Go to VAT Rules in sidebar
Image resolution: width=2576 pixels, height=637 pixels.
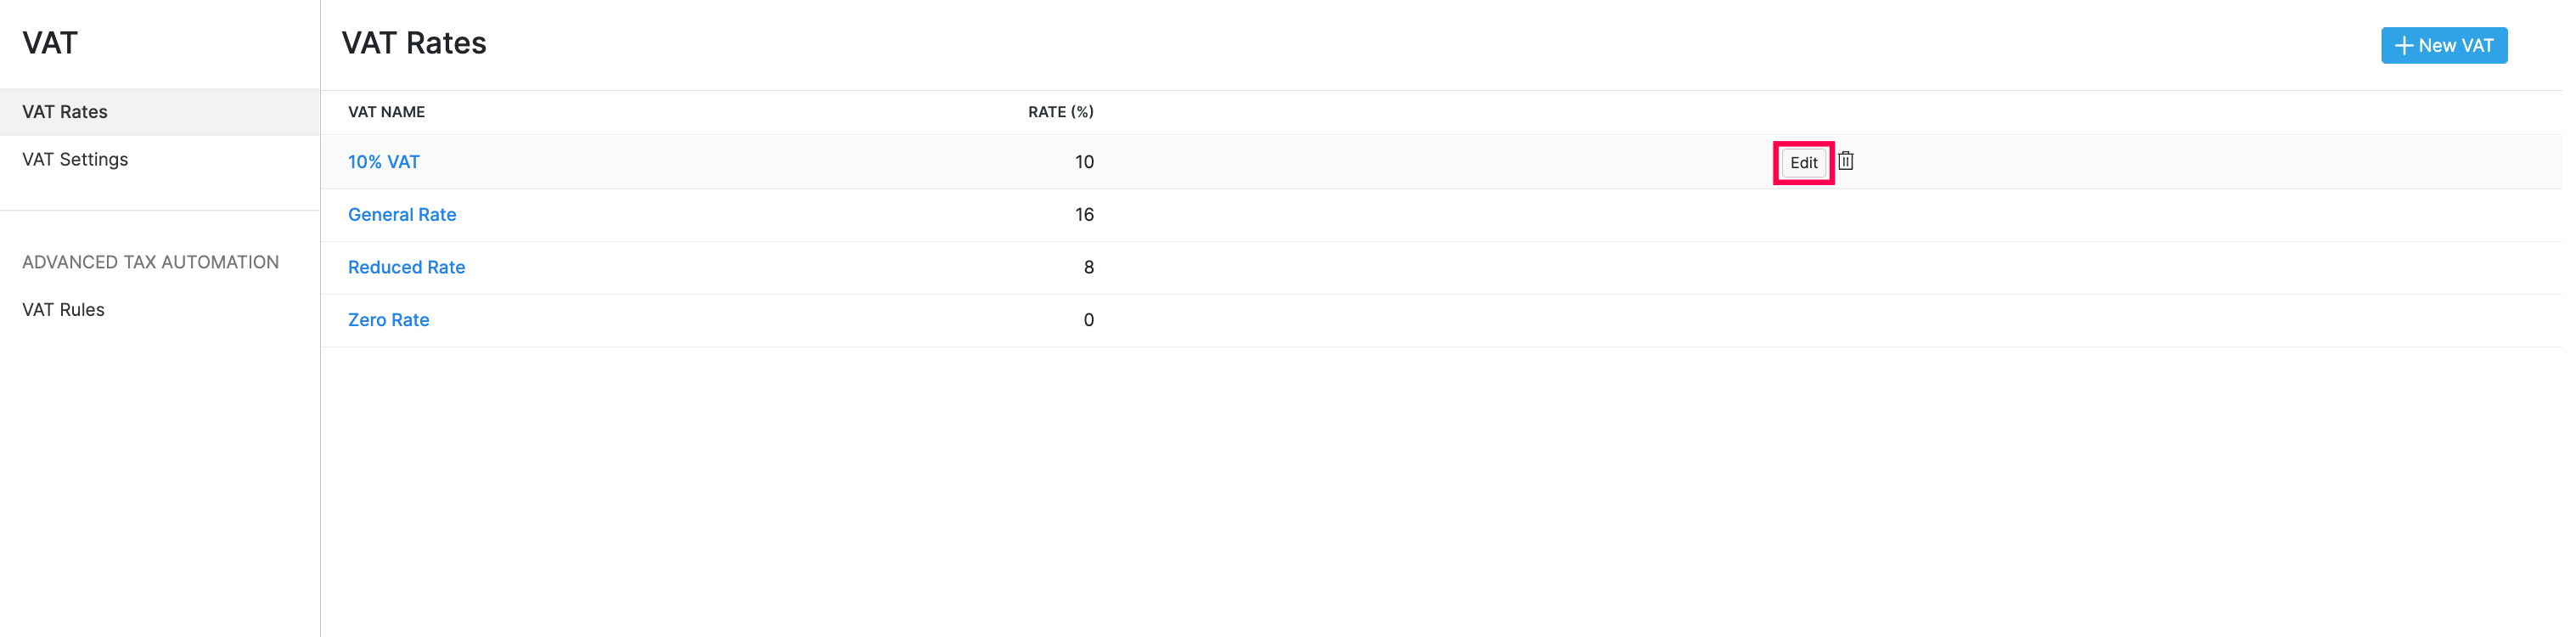[x=63, y=310]
